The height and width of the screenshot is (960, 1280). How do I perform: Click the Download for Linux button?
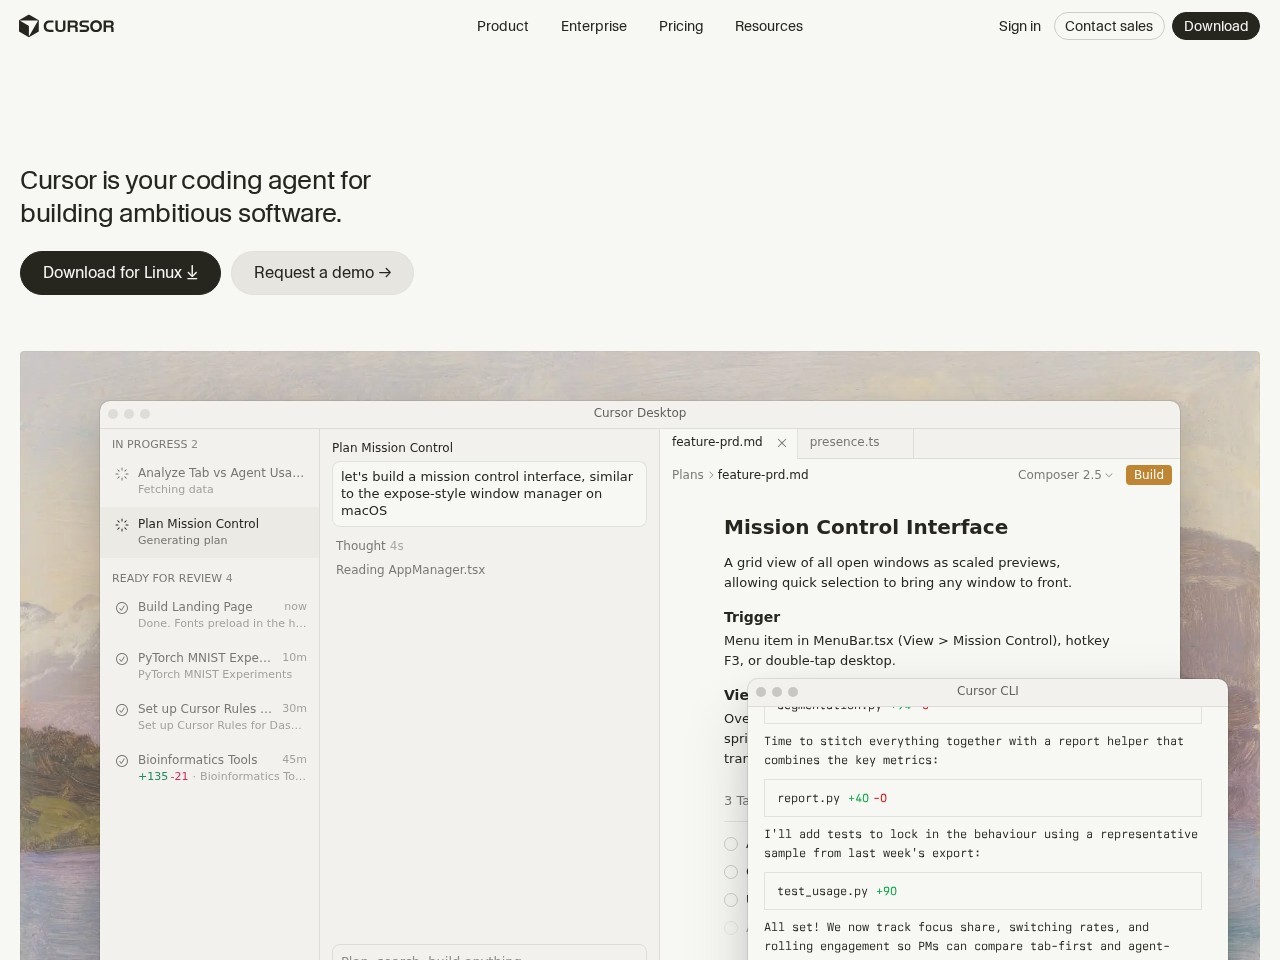click(120, 273)
